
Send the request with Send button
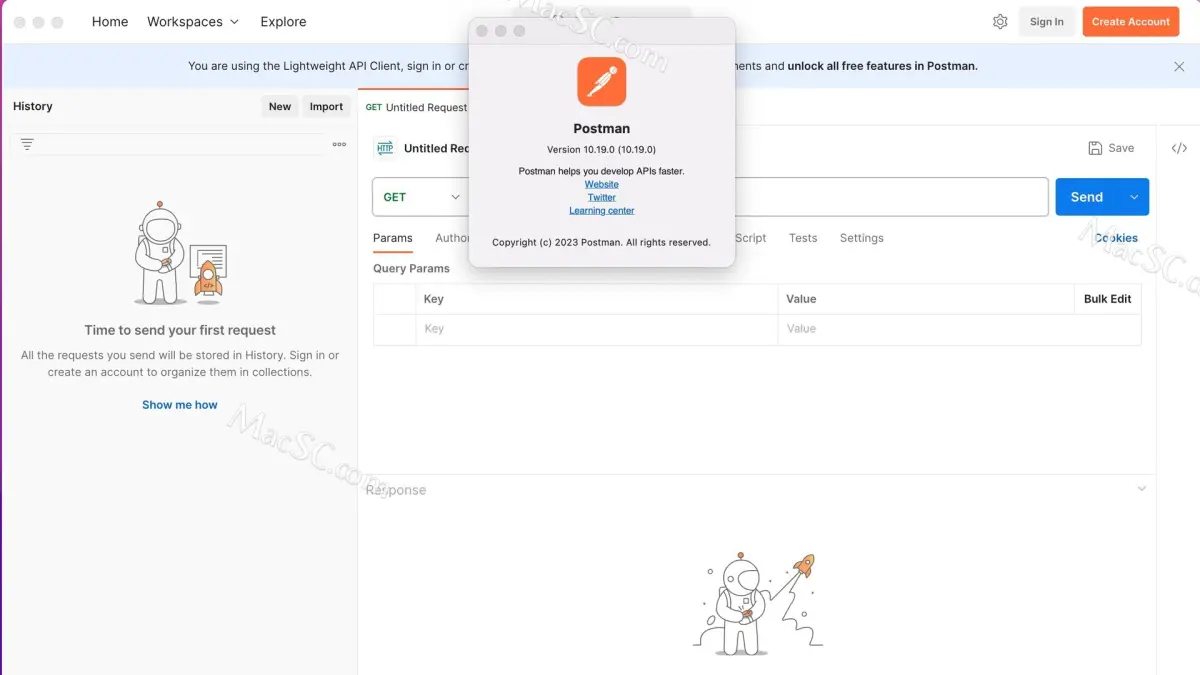pyautogui.click(x=1087, y=197)
